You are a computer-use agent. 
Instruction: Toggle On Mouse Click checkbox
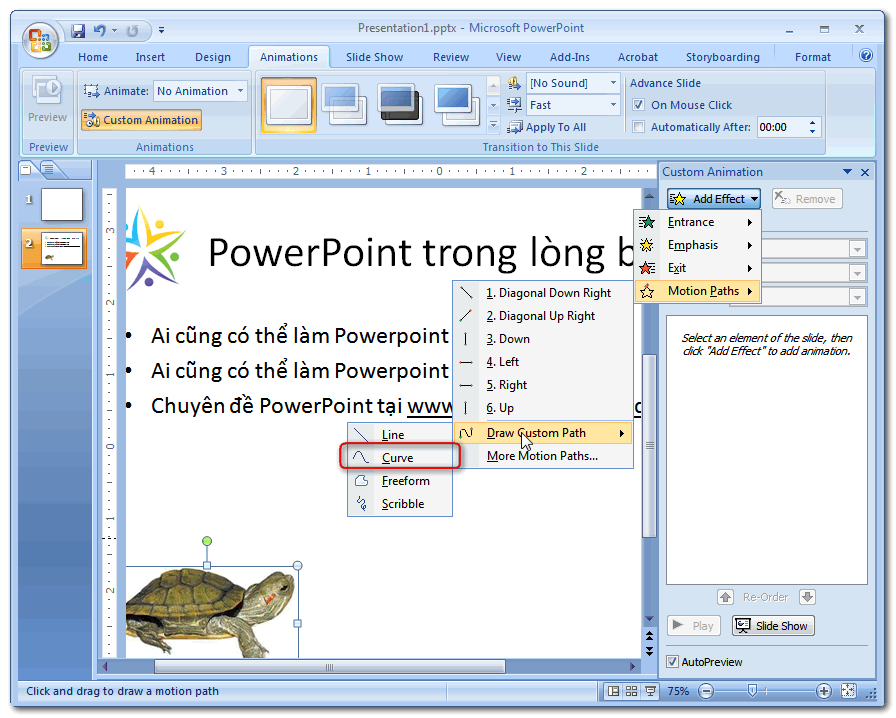639,105
